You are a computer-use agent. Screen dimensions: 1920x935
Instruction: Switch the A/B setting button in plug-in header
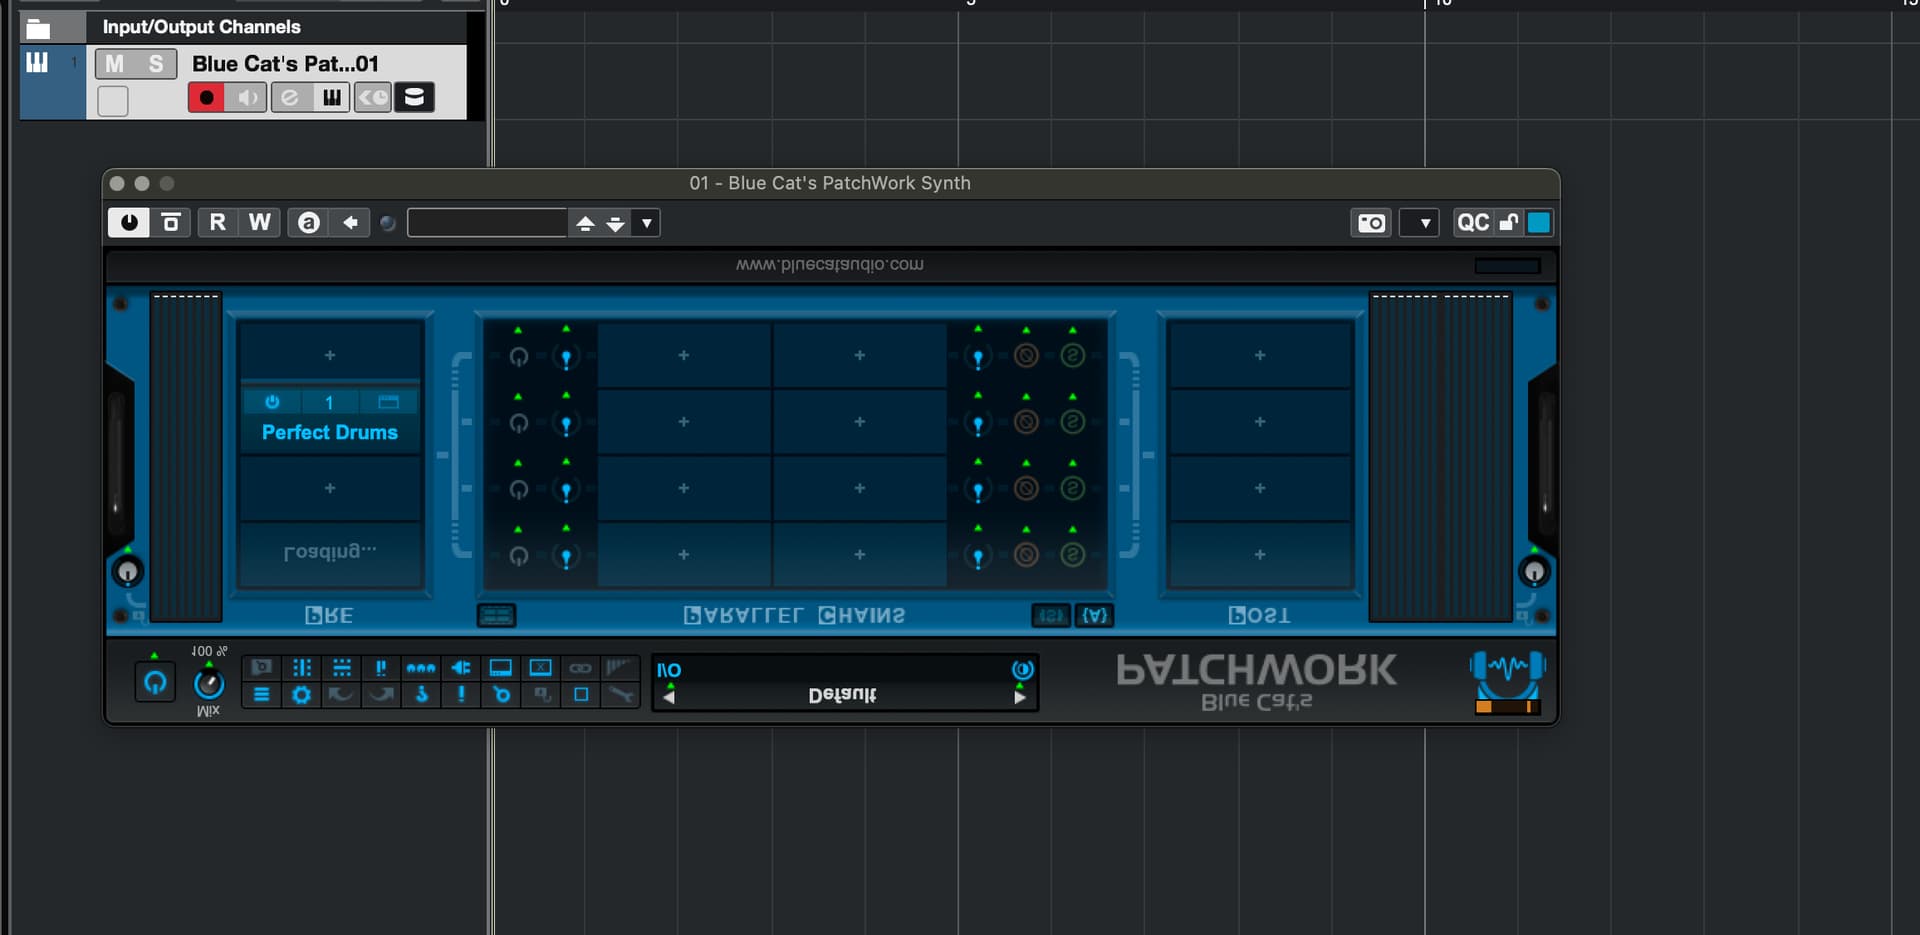point(309,222)
